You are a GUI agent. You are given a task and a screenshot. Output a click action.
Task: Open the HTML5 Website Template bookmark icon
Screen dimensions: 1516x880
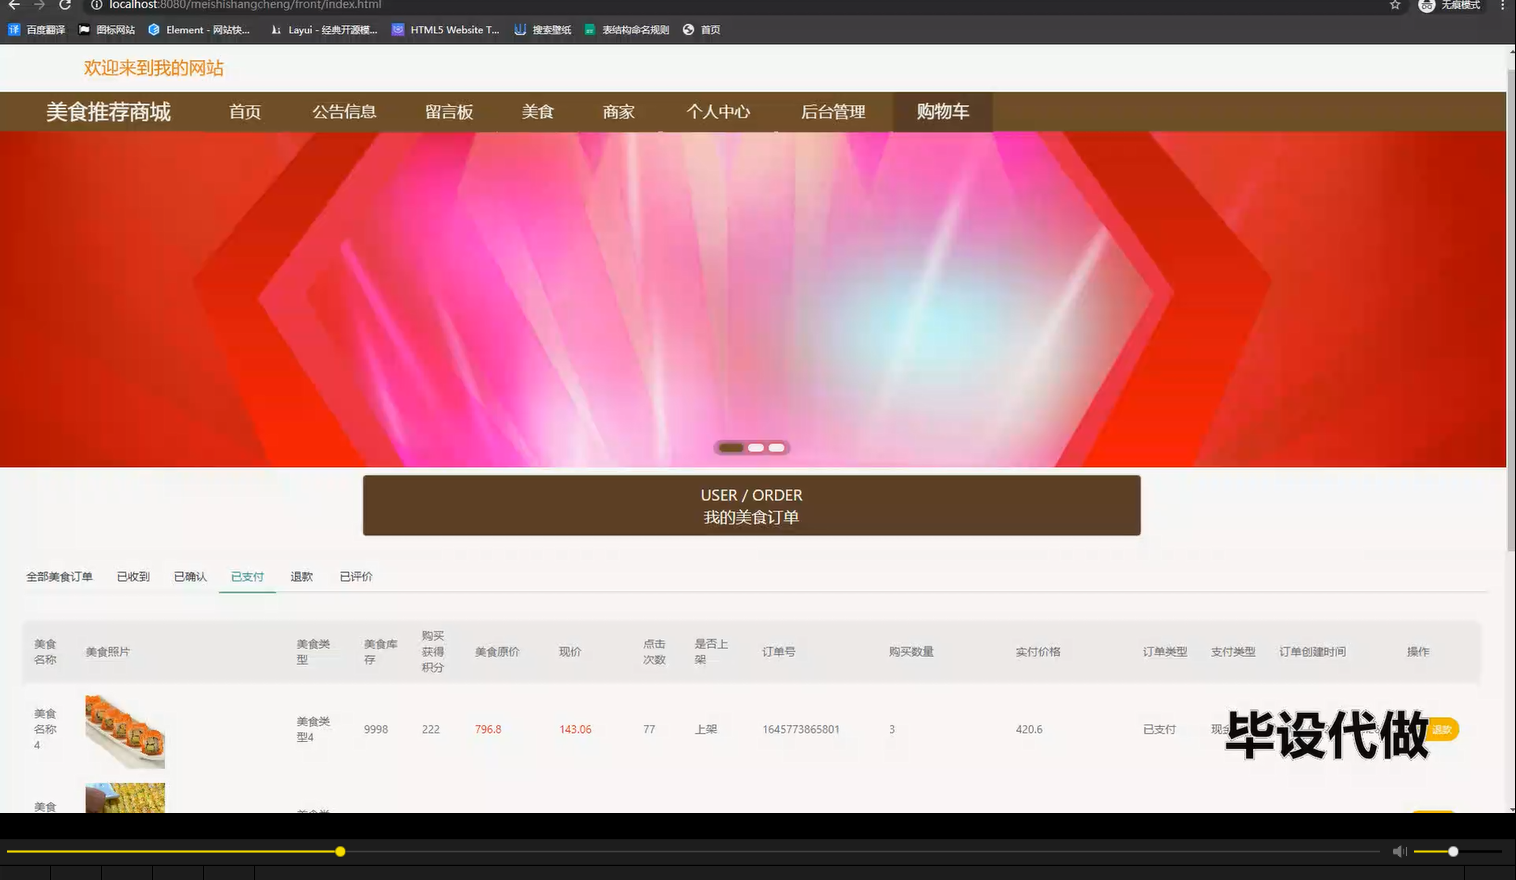point(398,29)
